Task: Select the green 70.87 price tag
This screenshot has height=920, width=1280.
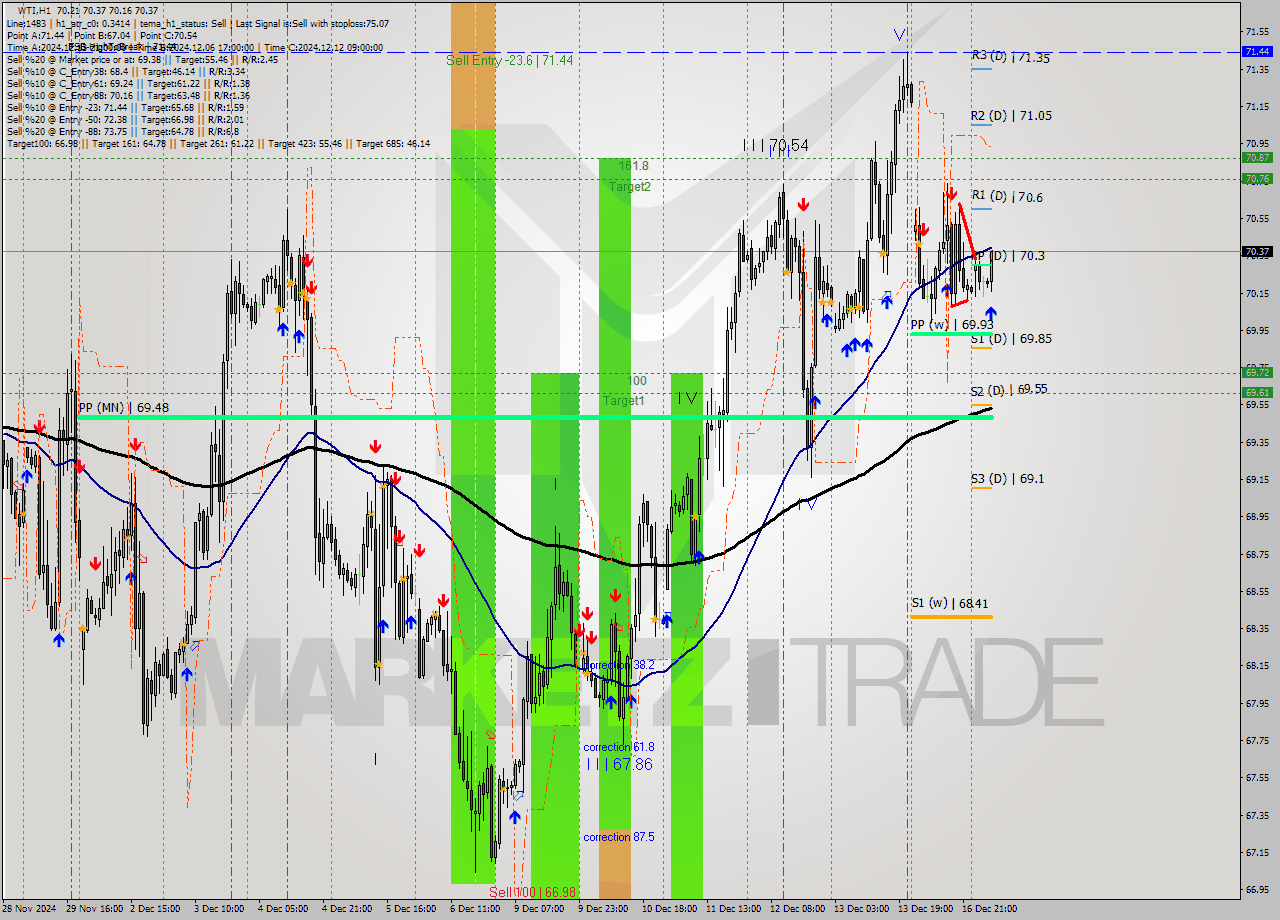Action: point(1257,157)
